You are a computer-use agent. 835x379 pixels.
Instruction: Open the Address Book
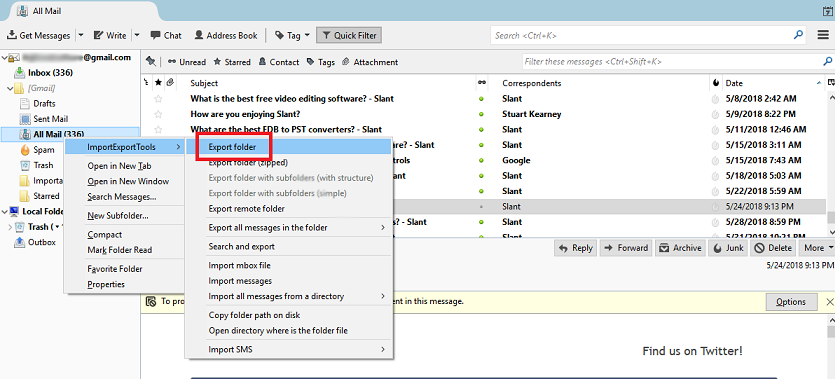tap(226, 36)
